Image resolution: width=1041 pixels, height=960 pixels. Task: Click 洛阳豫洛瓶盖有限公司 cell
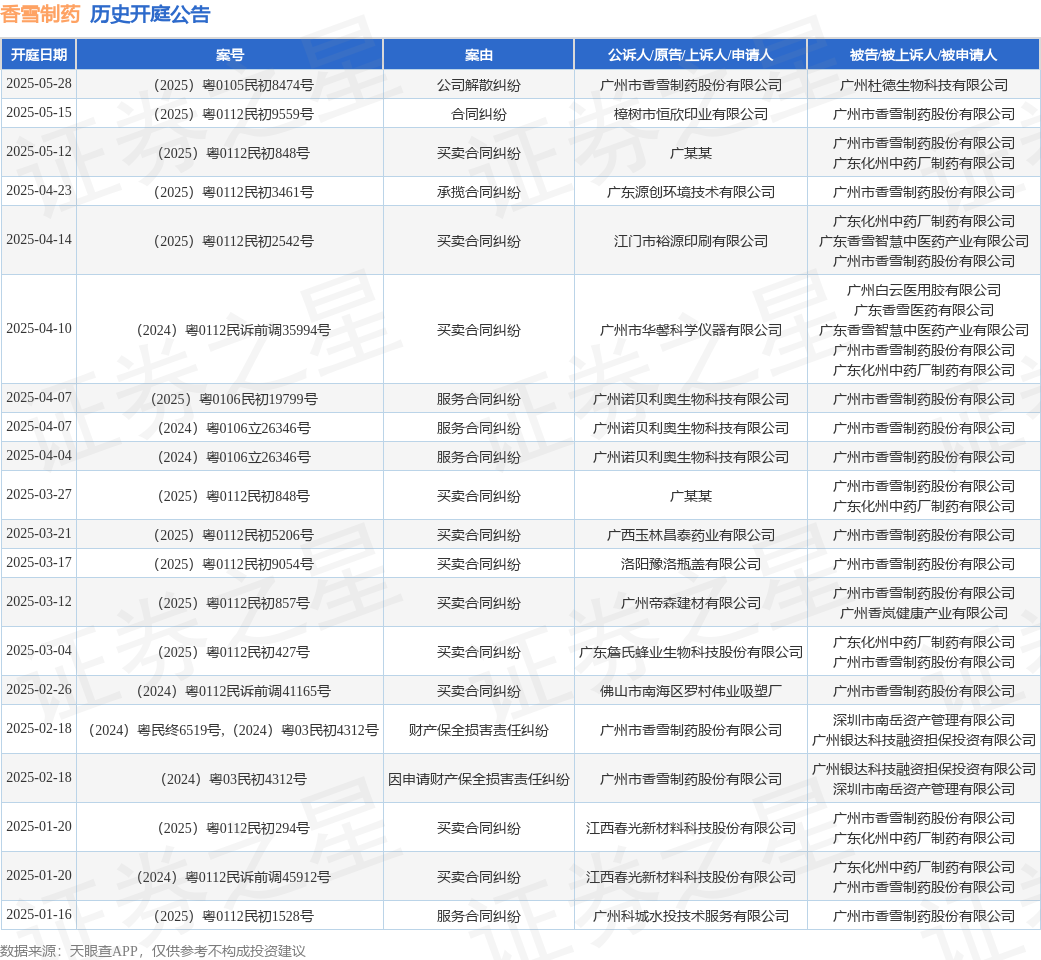tap(690, 564)
